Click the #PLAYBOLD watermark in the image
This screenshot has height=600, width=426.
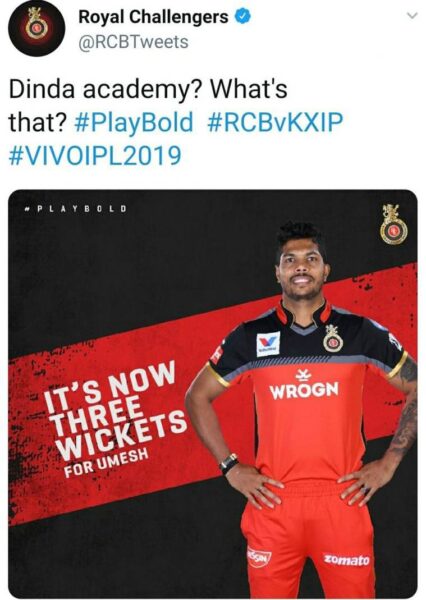[75, 209]
